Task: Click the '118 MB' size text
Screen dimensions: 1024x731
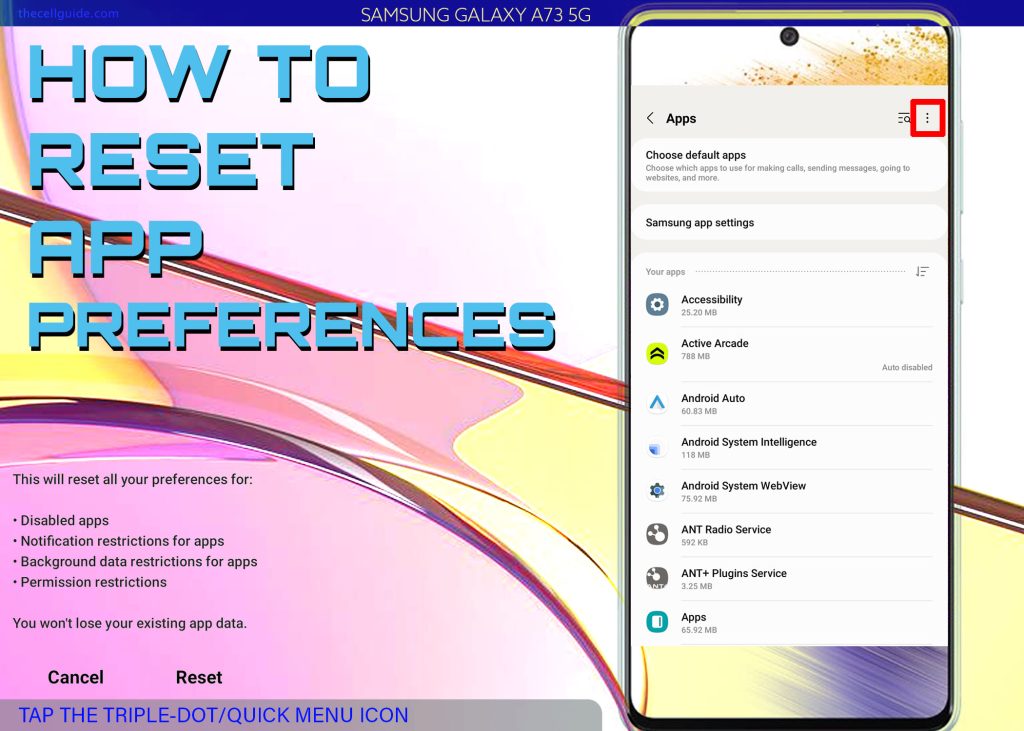Action: click(696, 455)
